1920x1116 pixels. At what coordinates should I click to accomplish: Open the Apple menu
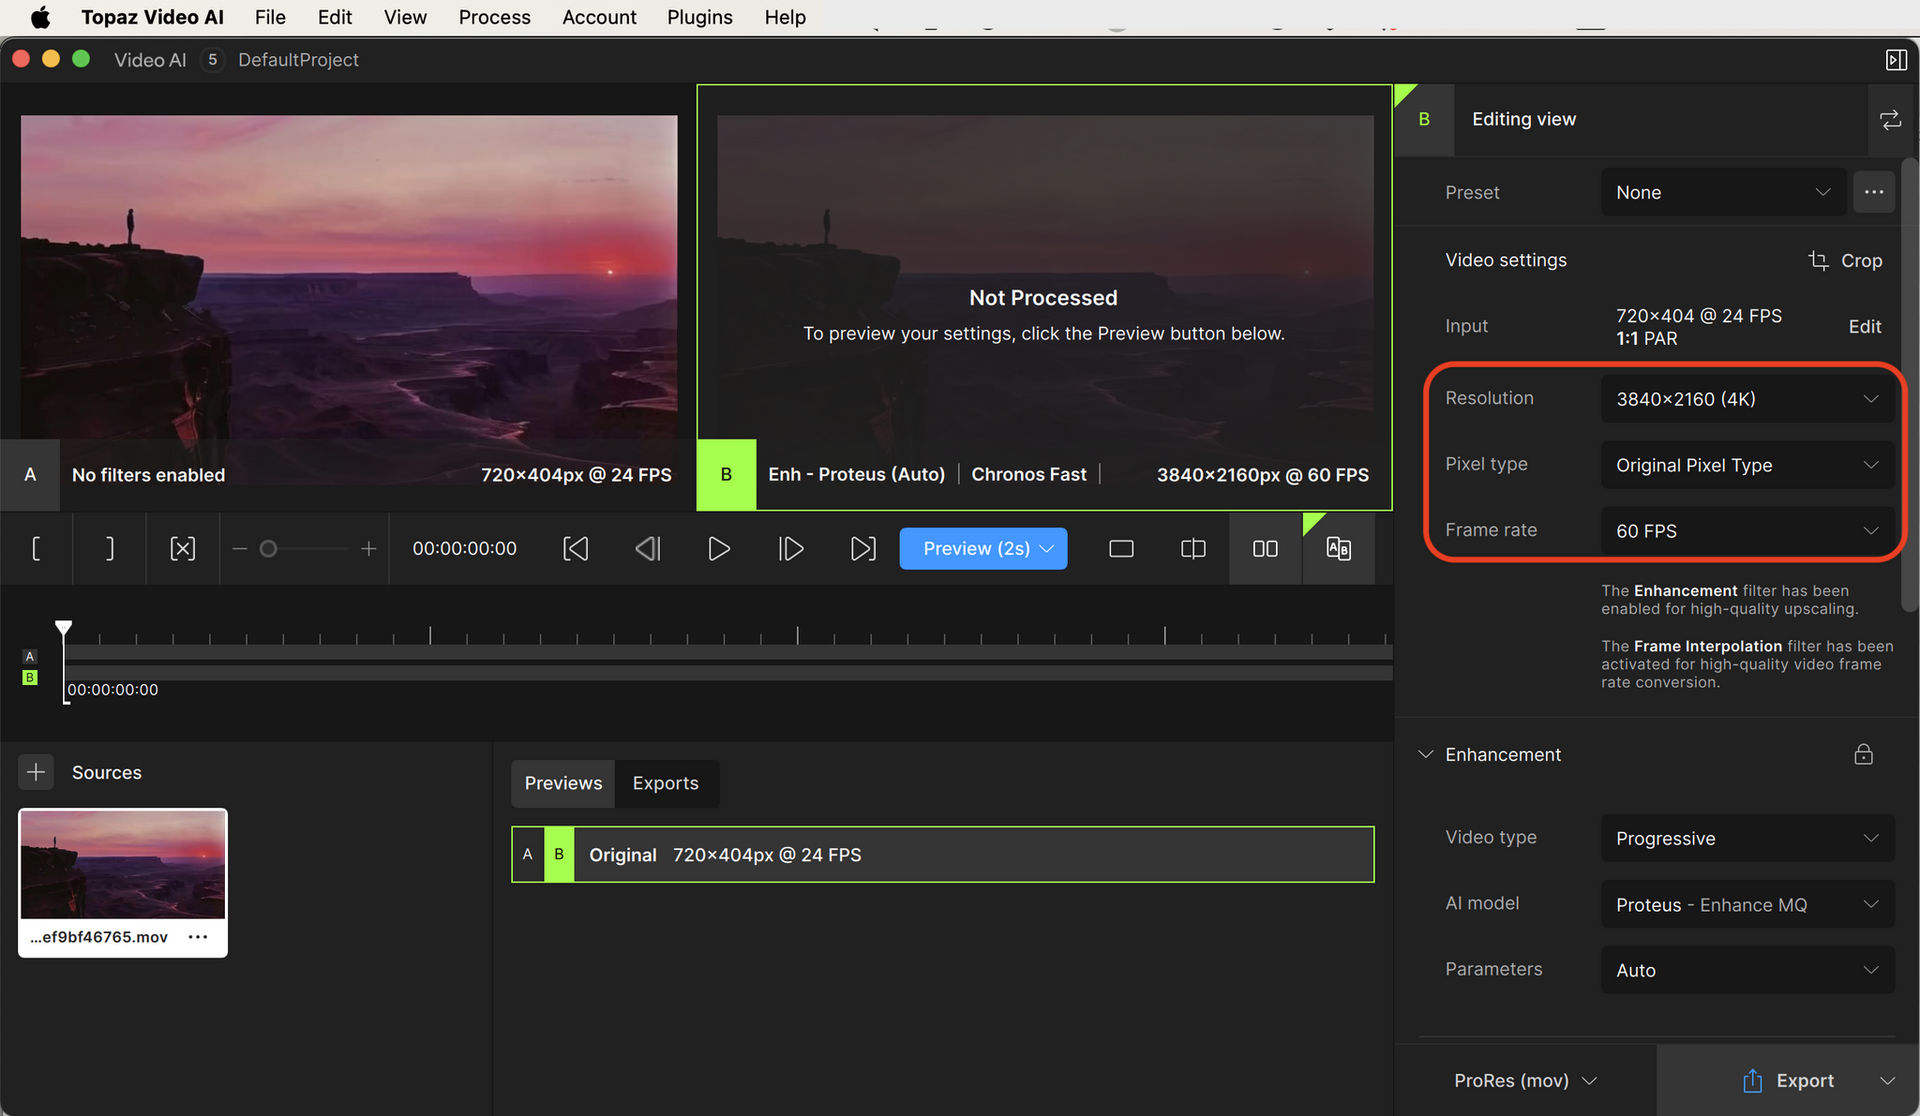(40, 17)
